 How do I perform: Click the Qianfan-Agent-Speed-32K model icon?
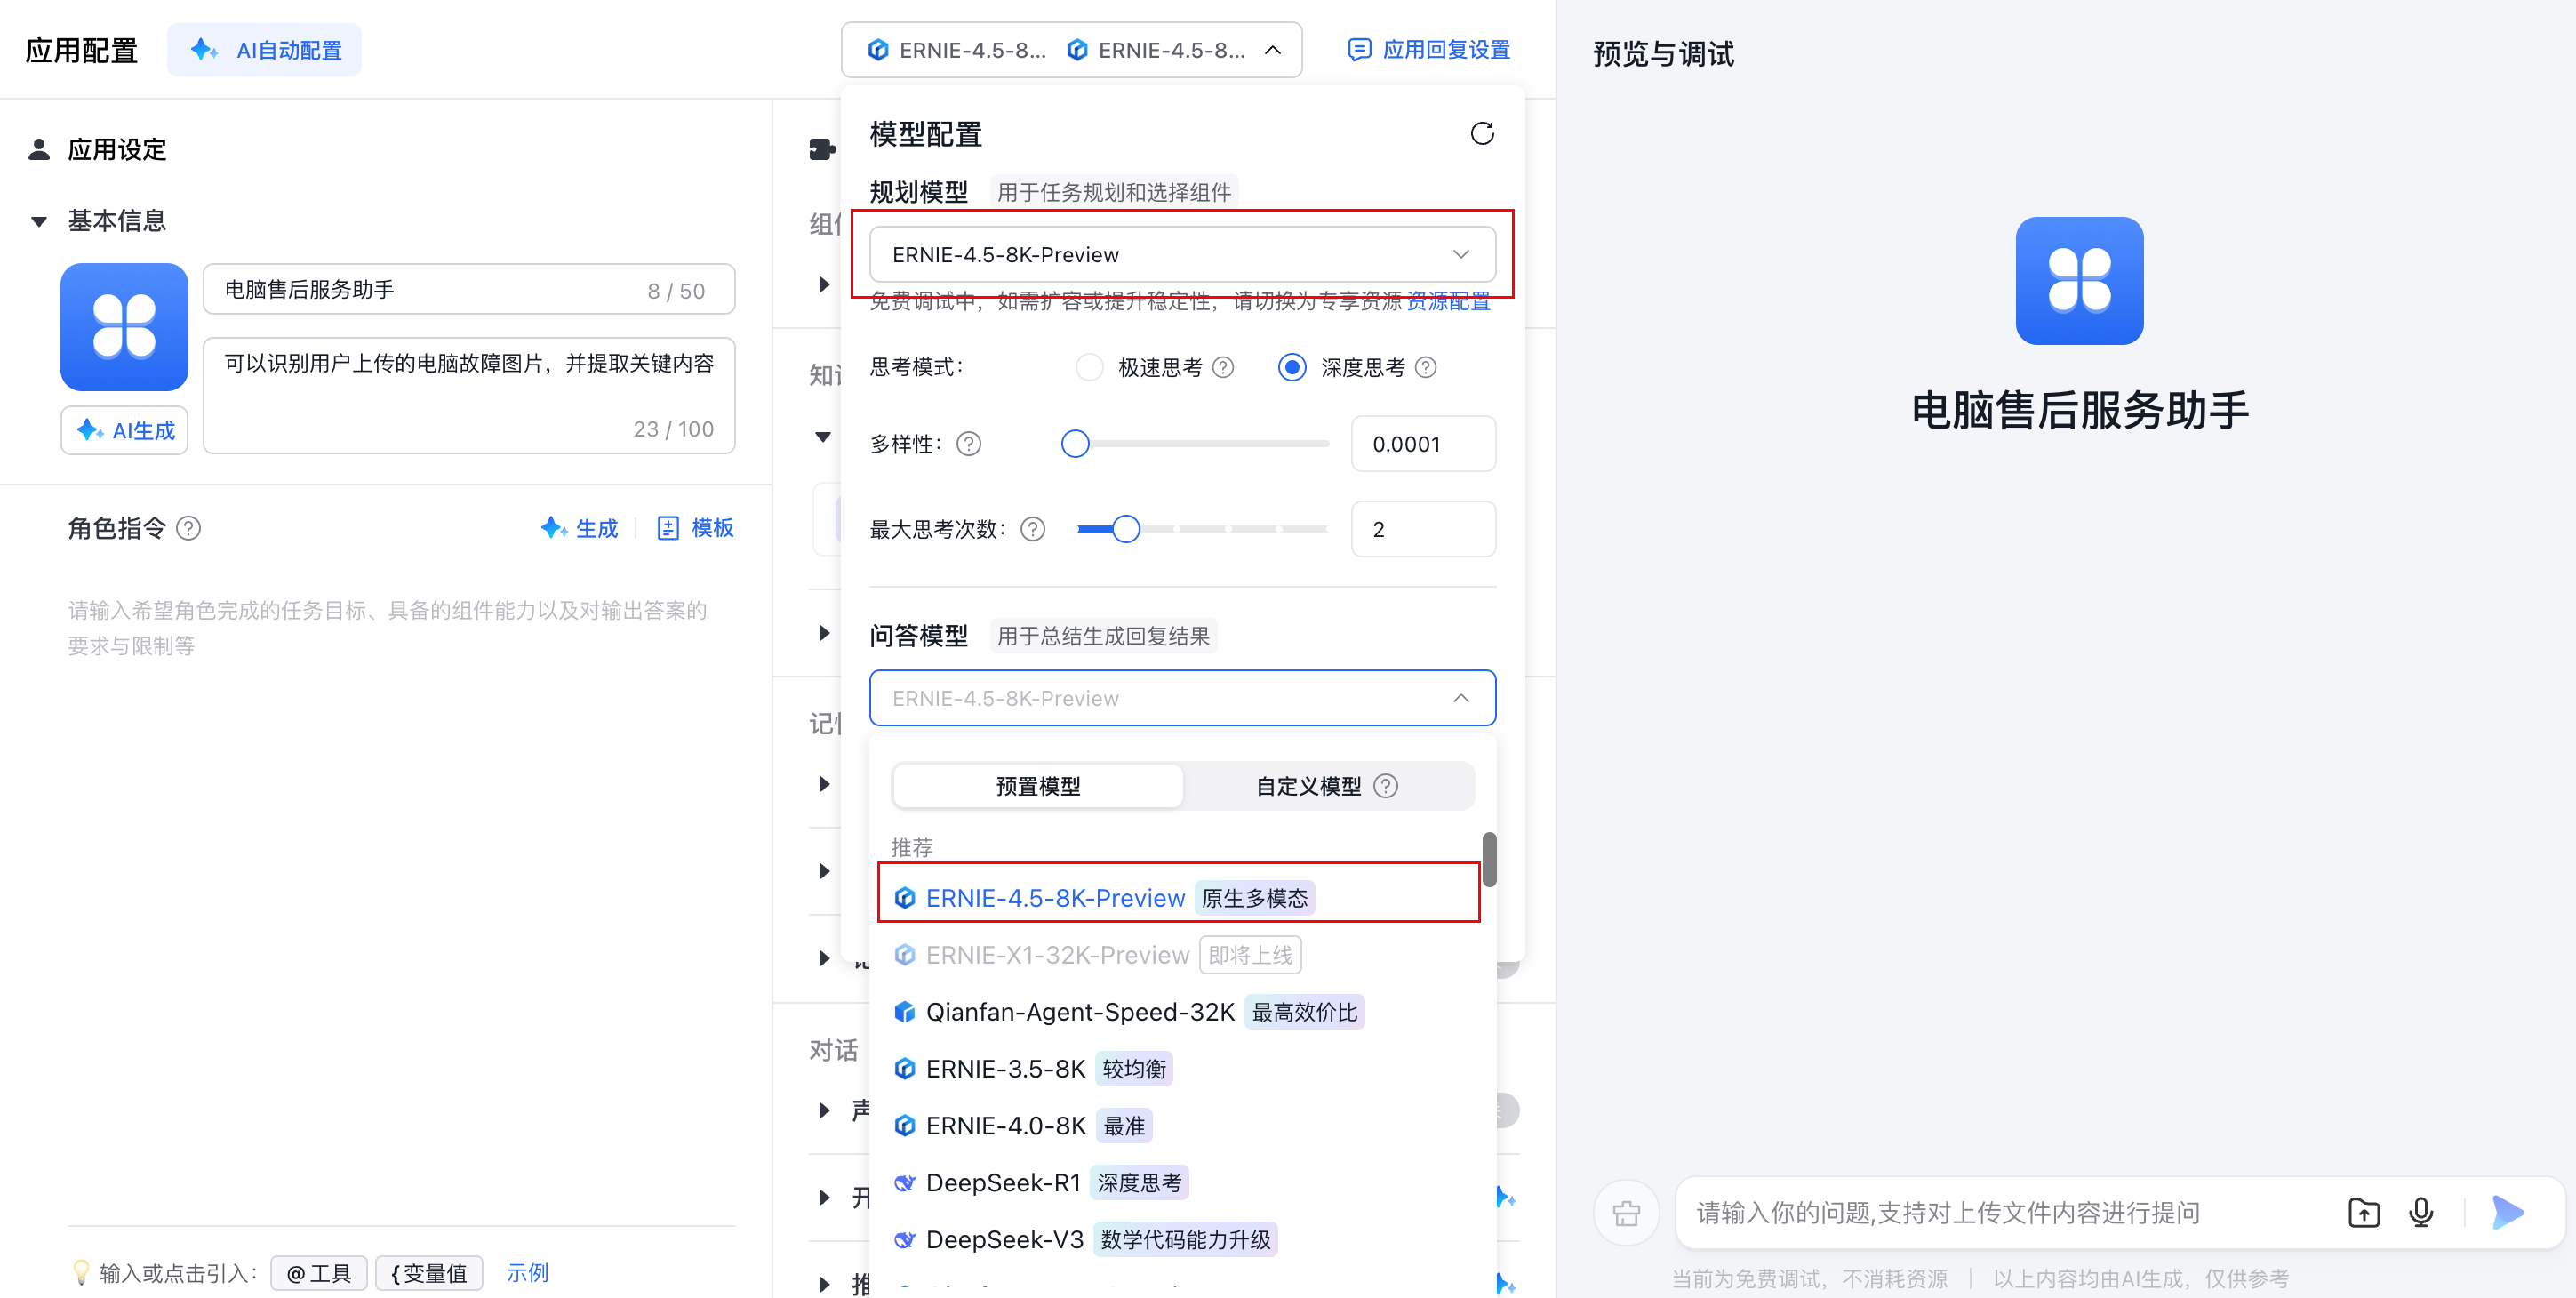tap(904, 1012)
